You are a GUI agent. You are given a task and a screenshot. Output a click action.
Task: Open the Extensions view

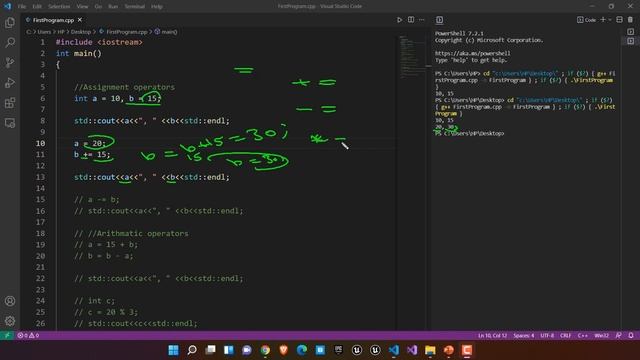click(10, 102)
